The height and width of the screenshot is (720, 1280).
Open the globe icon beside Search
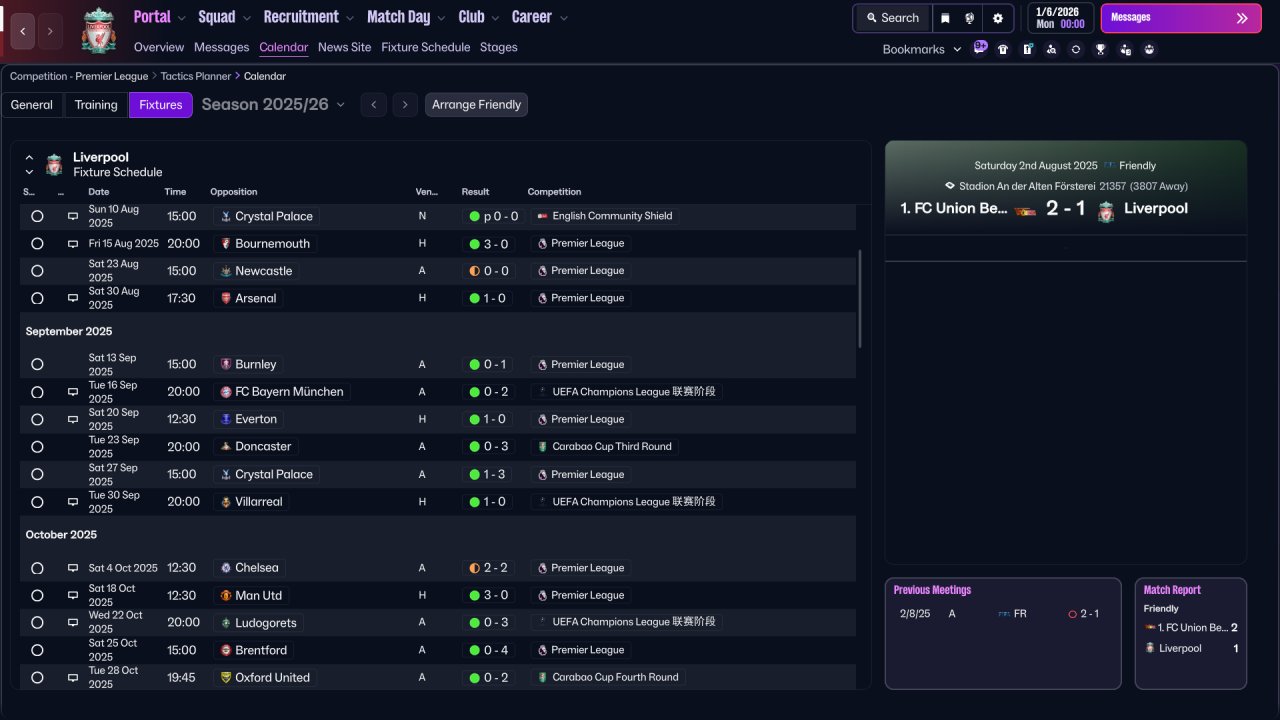coord(970,18)
